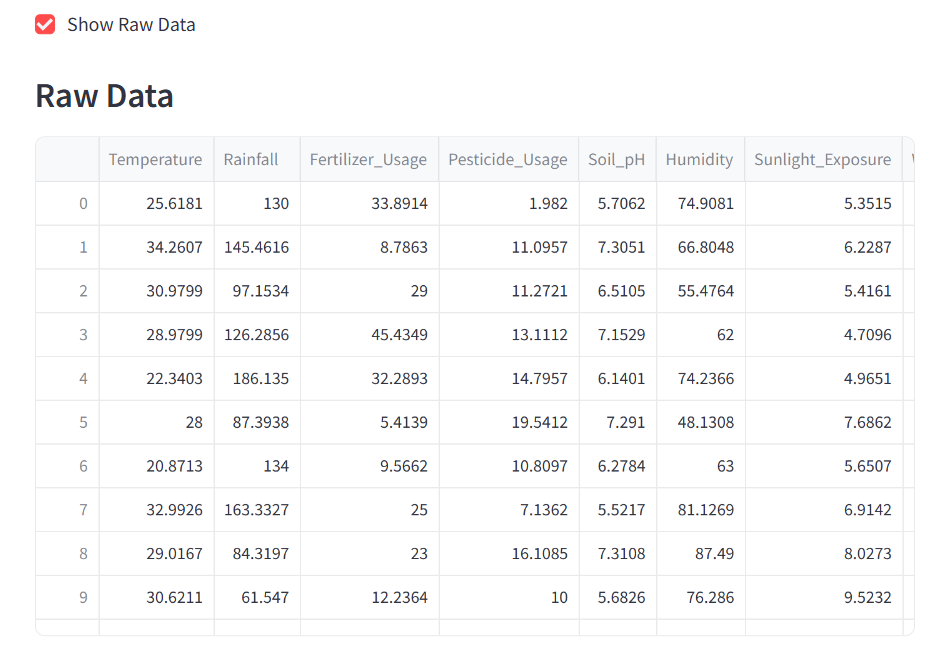Select Temperature cell 25.6181
Screen dimensions: 947x656
[156, 204]
